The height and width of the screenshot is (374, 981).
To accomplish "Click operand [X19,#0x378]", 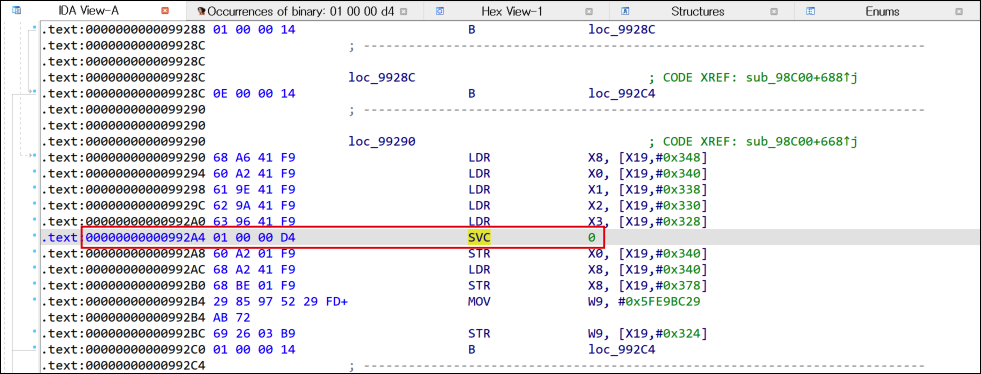I will tap(663, 286).
